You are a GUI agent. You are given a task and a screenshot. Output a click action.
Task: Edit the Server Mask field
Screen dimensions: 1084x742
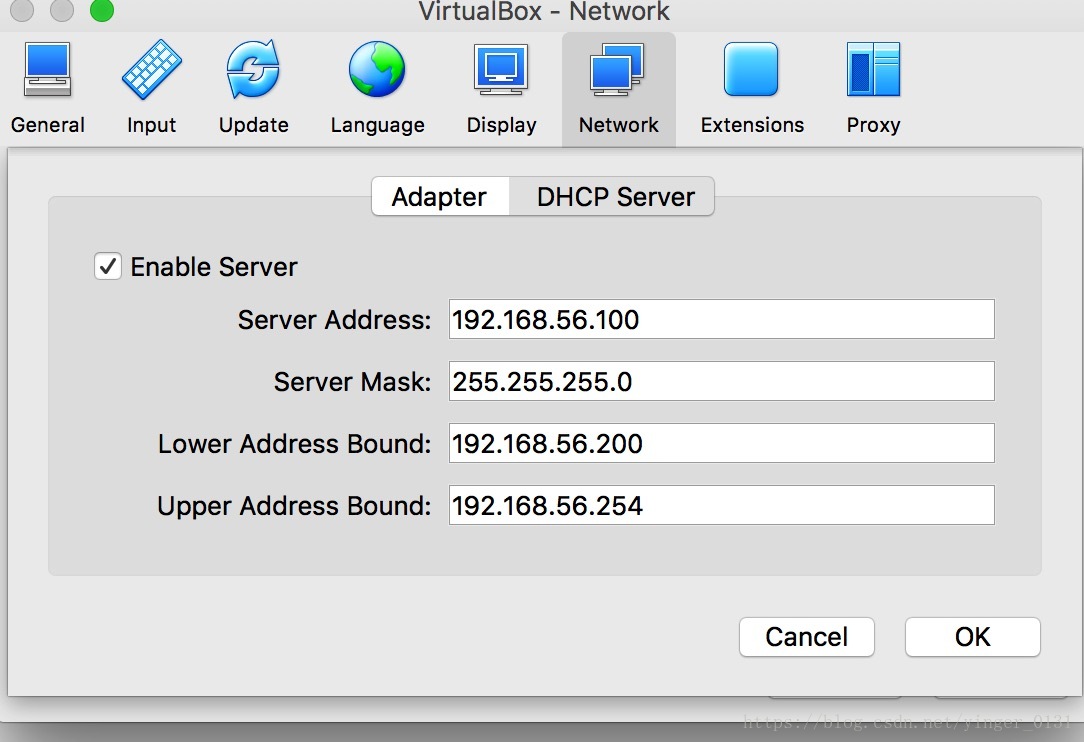click(722, 381)
